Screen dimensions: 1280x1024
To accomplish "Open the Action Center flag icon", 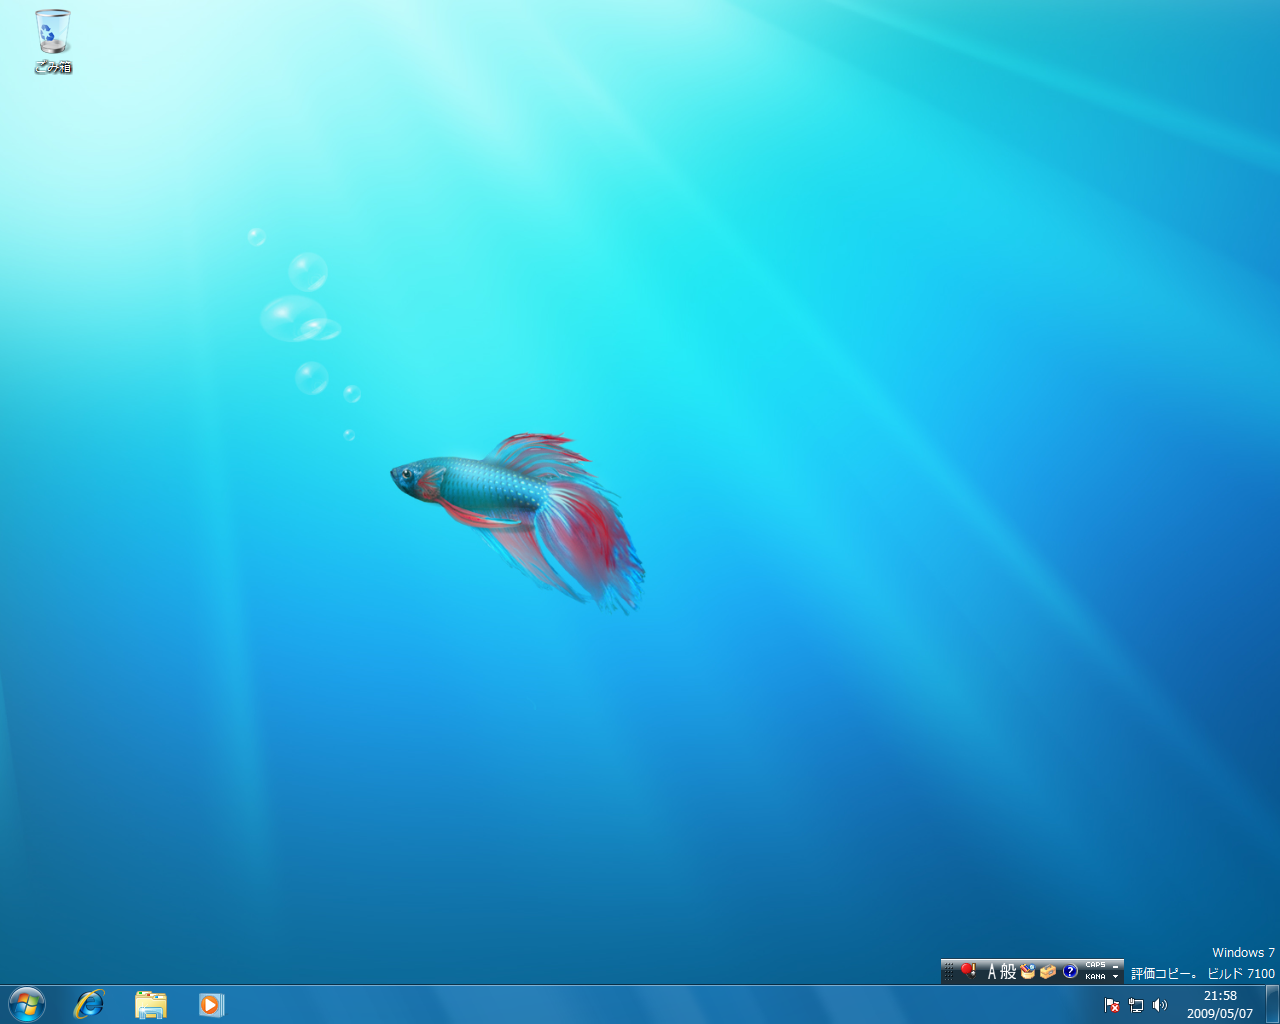I will pyautogui.click(x=1111, y=1005).
